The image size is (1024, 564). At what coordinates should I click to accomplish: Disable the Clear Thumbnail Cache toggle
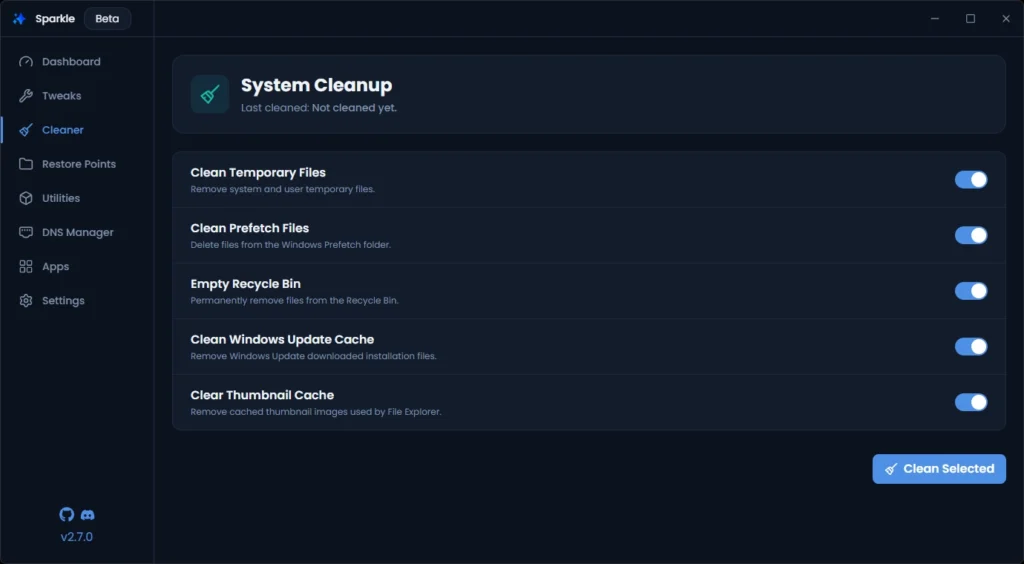click(x=970, y=402)
